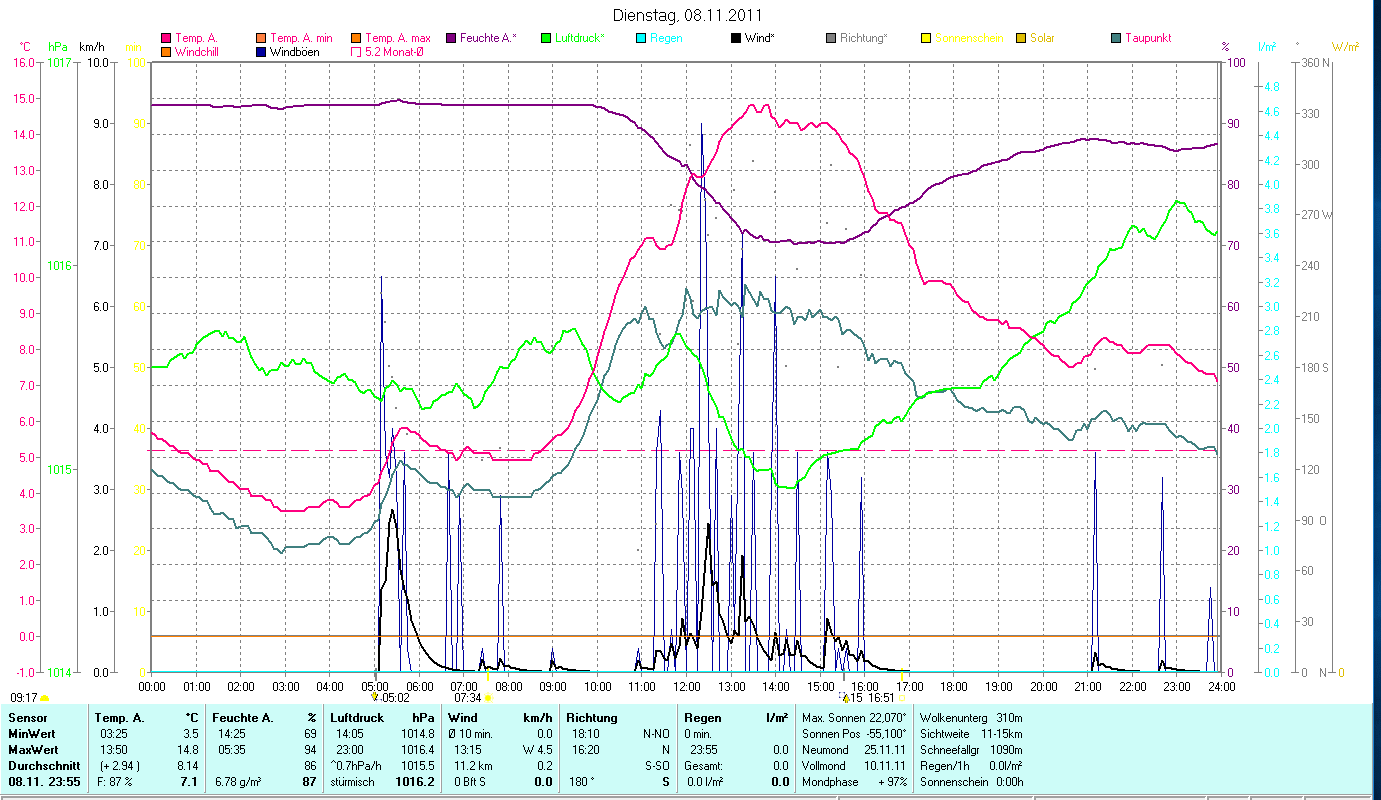Viewport: 1381px width, 800px height.
Task: Click the Max. Sonnen 22,070° entry
Action: [855, 718]
